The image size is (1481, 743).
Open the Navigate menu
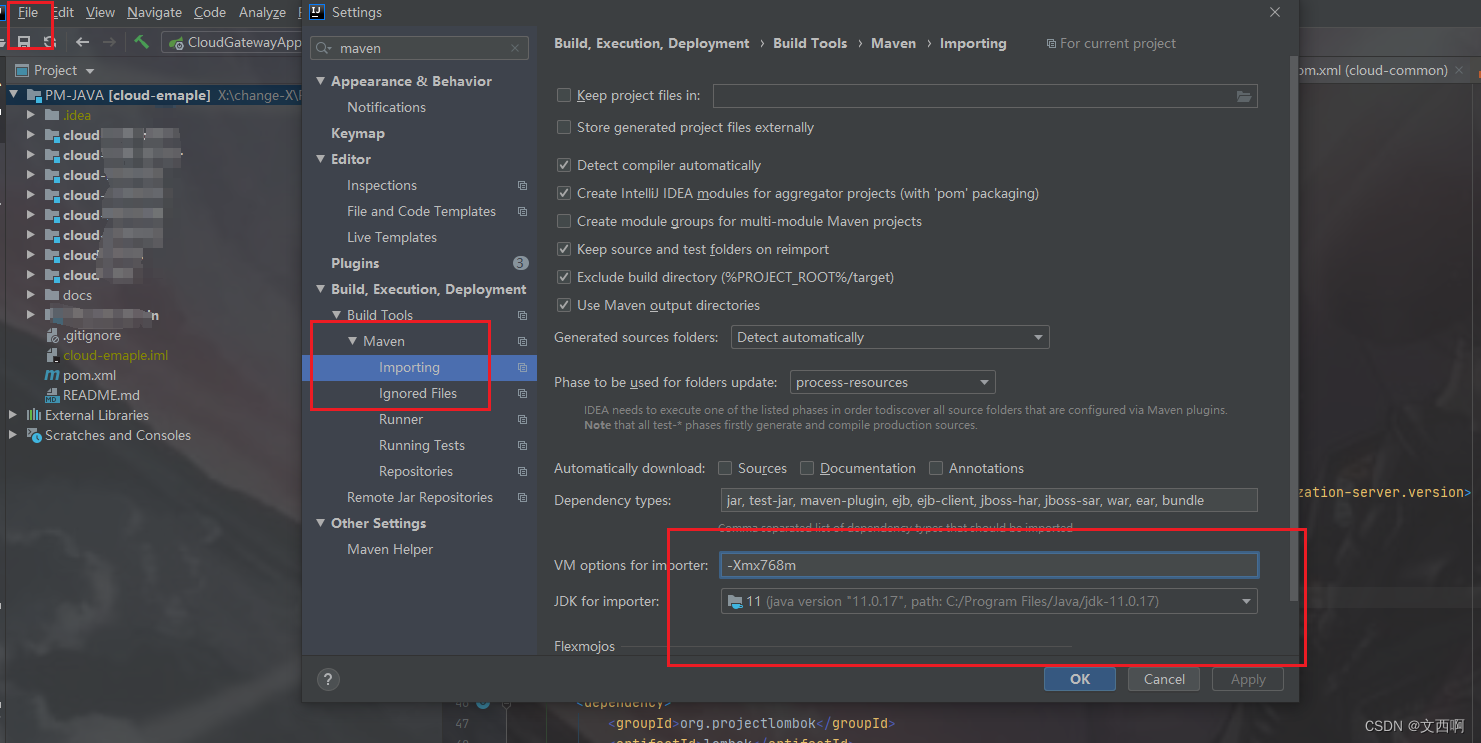154,12
